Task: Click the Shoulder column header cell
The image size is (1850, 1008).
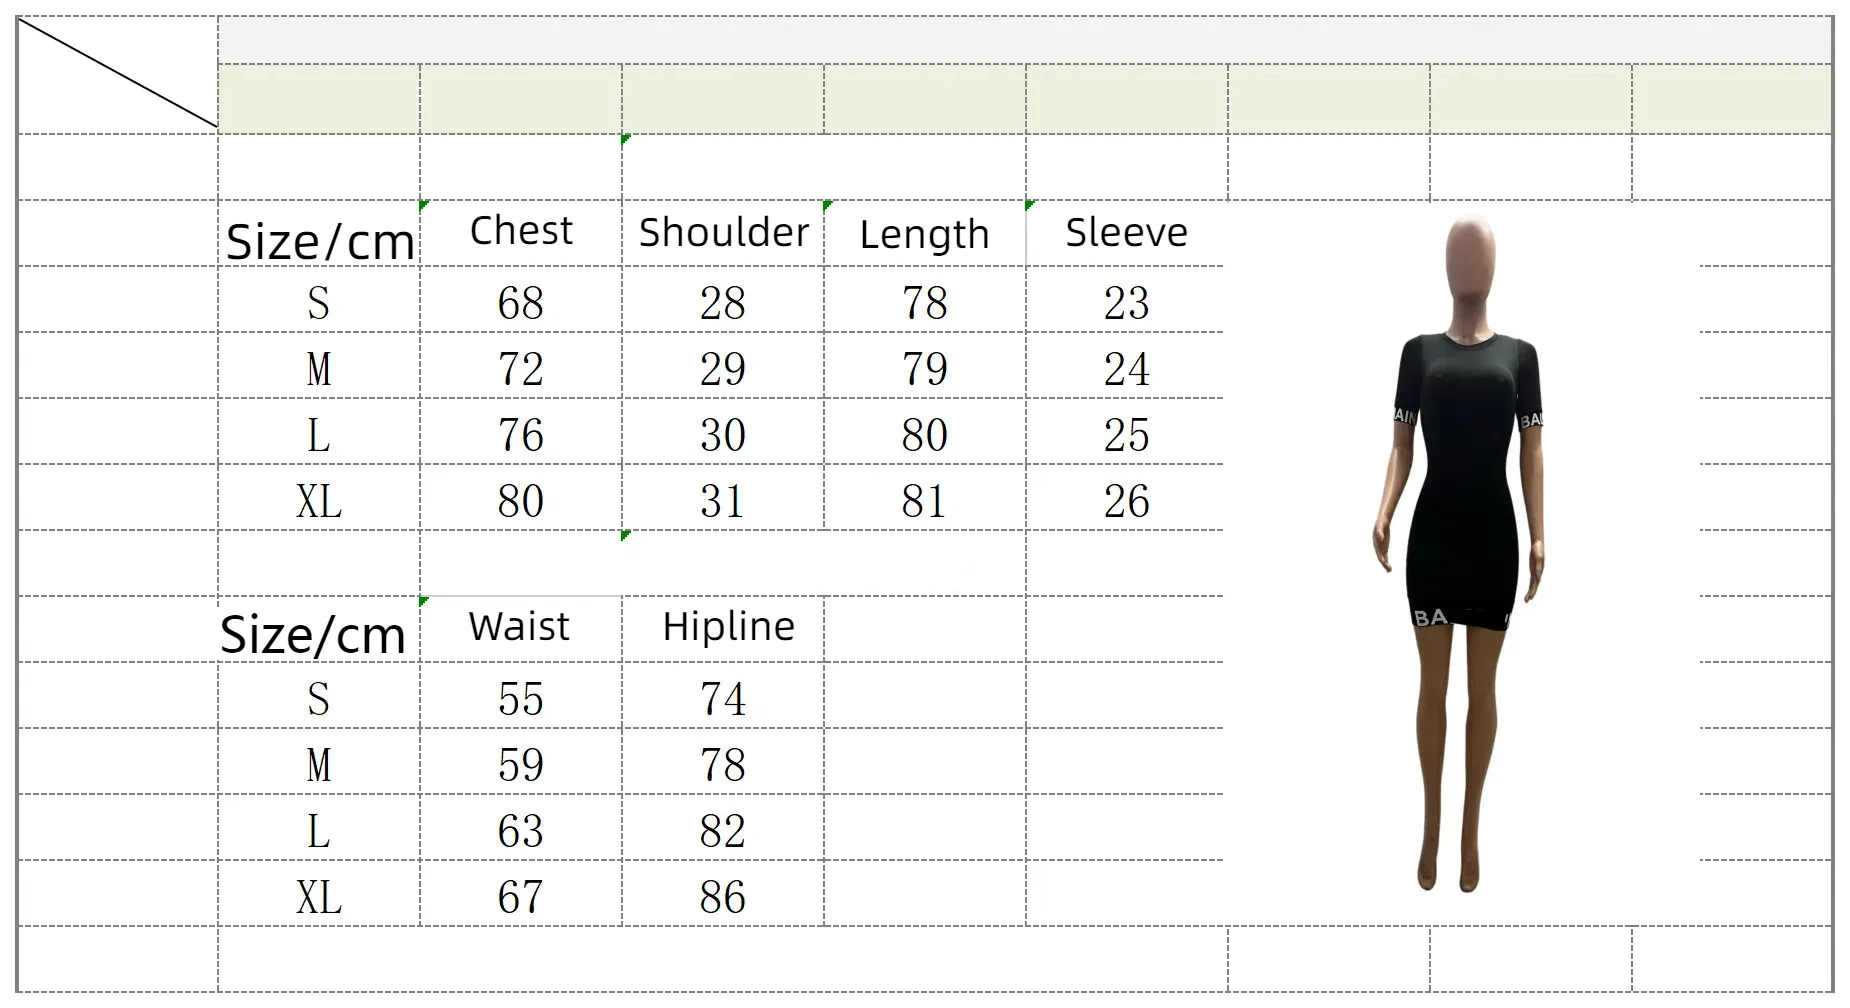Action: pos(723,233)
